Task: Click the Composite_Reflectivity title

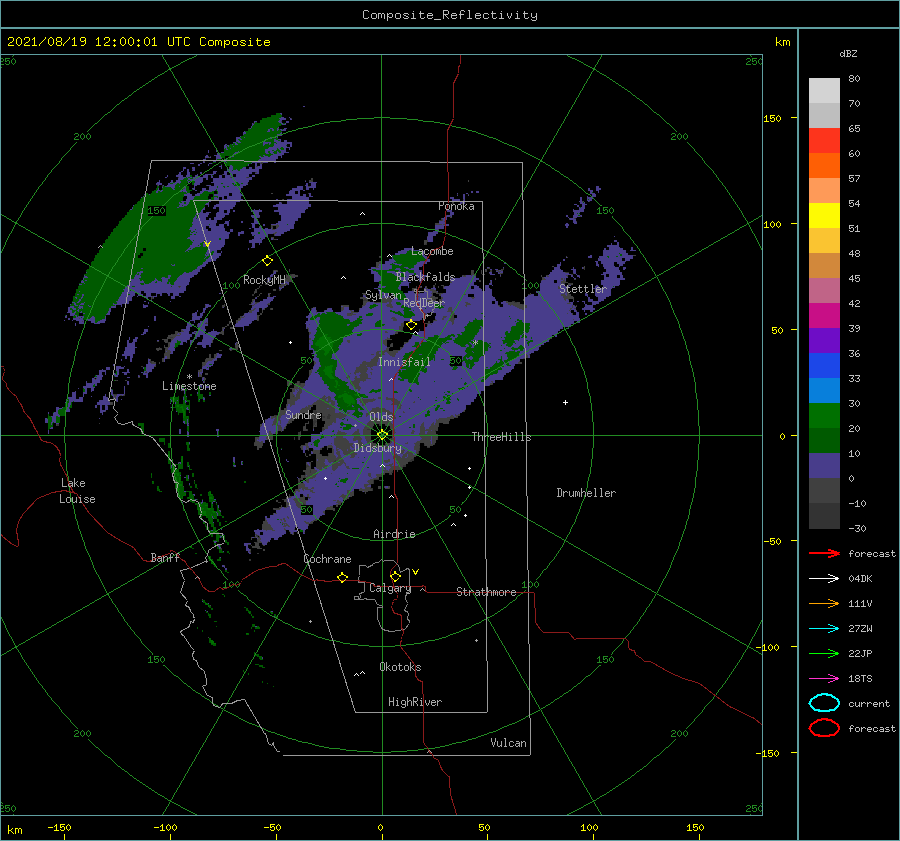Action: 449,15
